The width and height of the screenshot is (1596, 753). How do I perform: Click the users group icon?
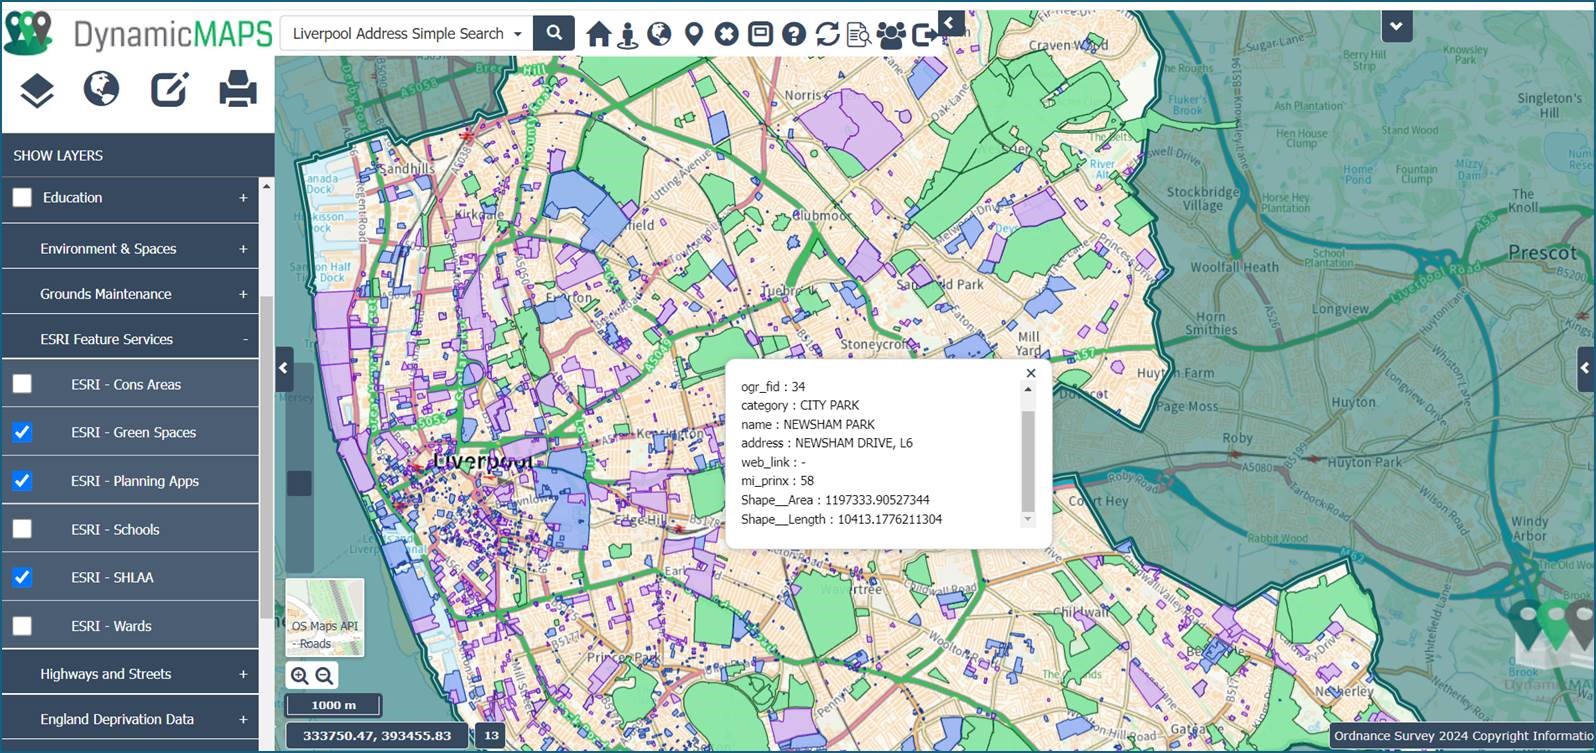[891, 35]
